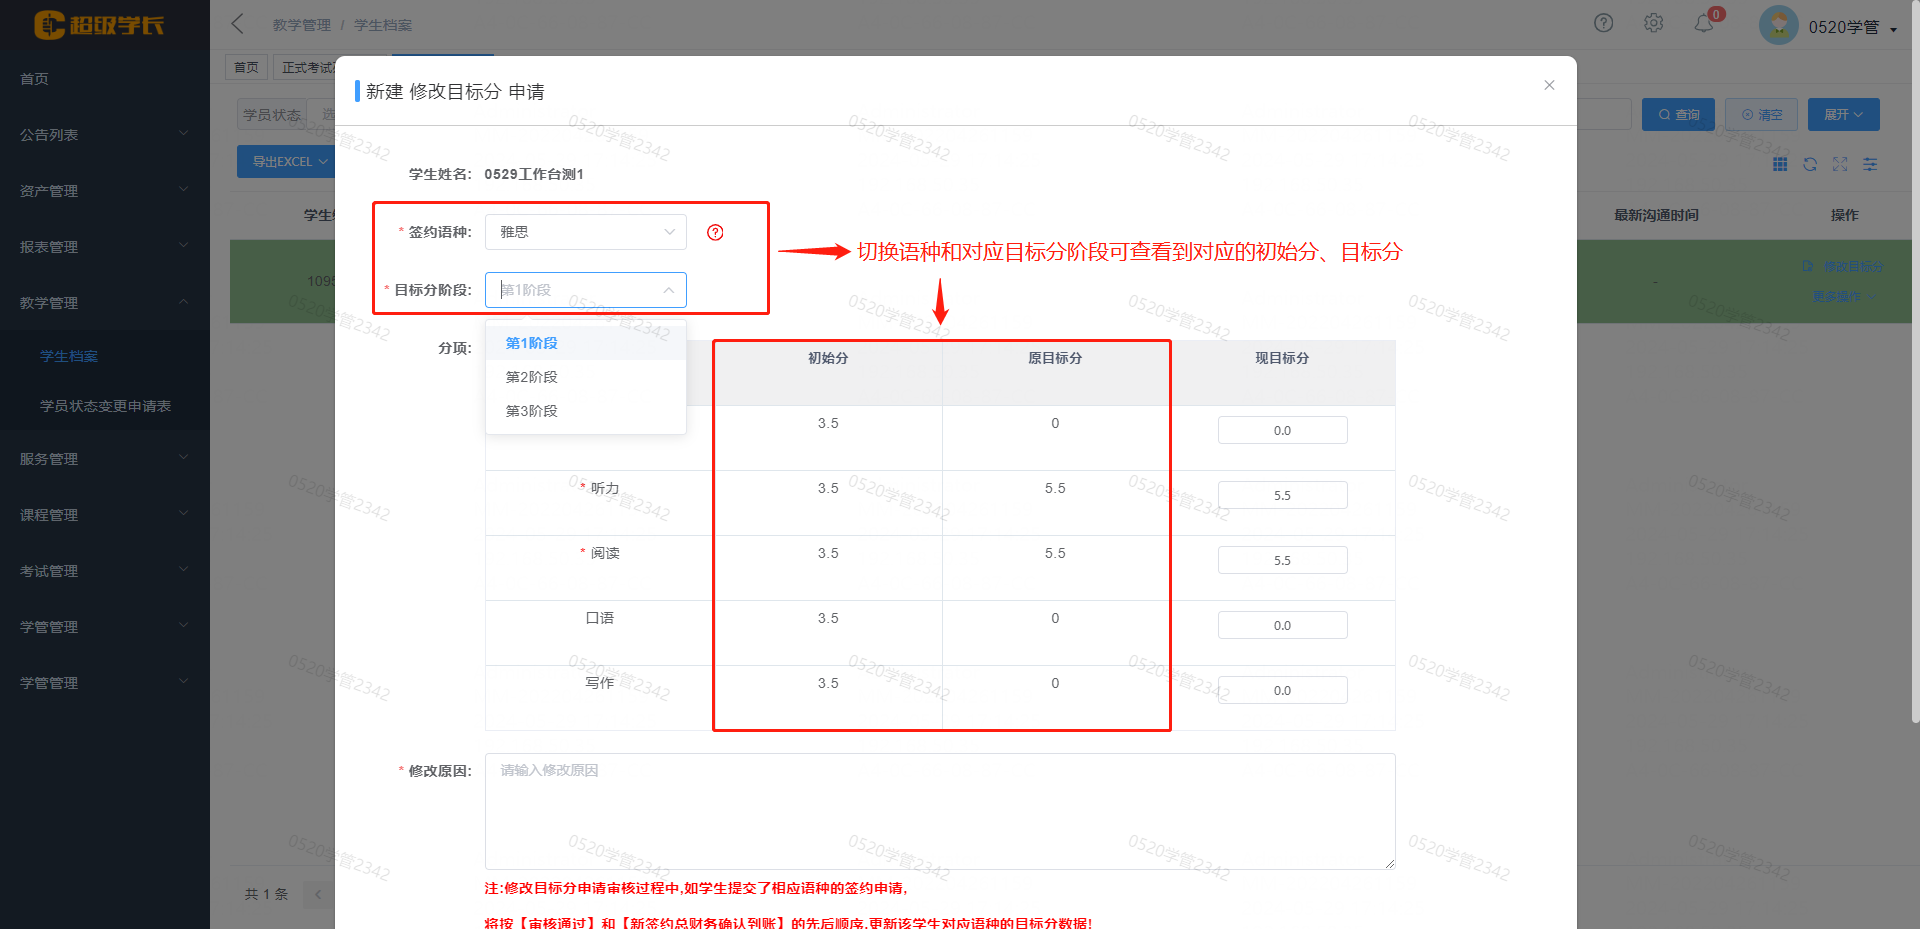Click the 查询 search button
1920x929 pixels.
[1678, 115]
